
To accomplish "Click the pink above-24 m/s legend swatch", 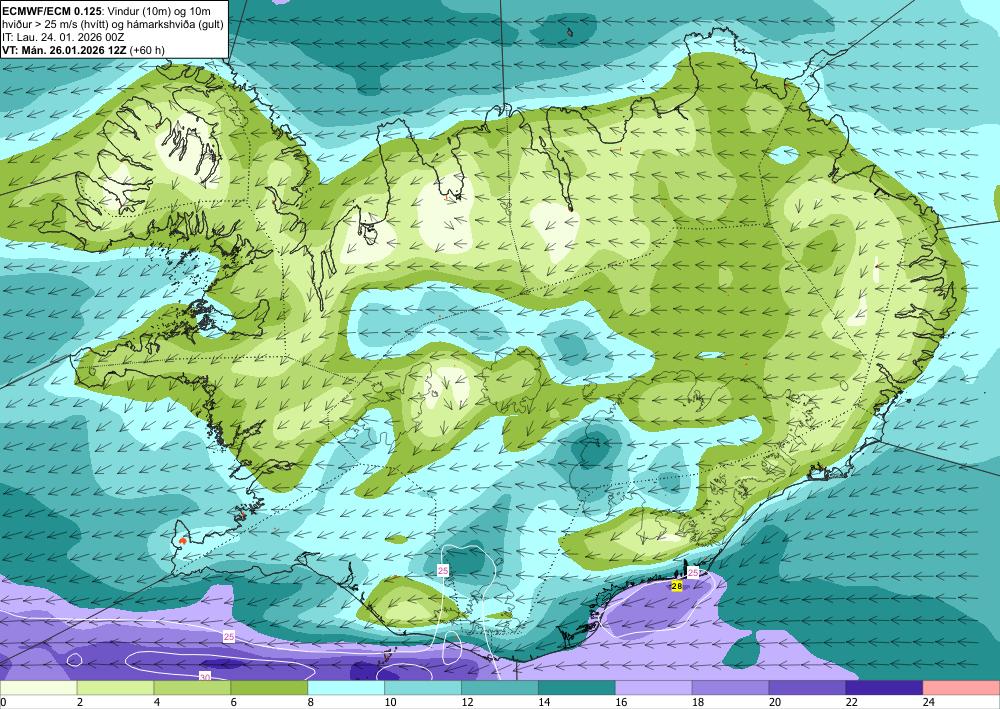I will (x=962, y=688).
